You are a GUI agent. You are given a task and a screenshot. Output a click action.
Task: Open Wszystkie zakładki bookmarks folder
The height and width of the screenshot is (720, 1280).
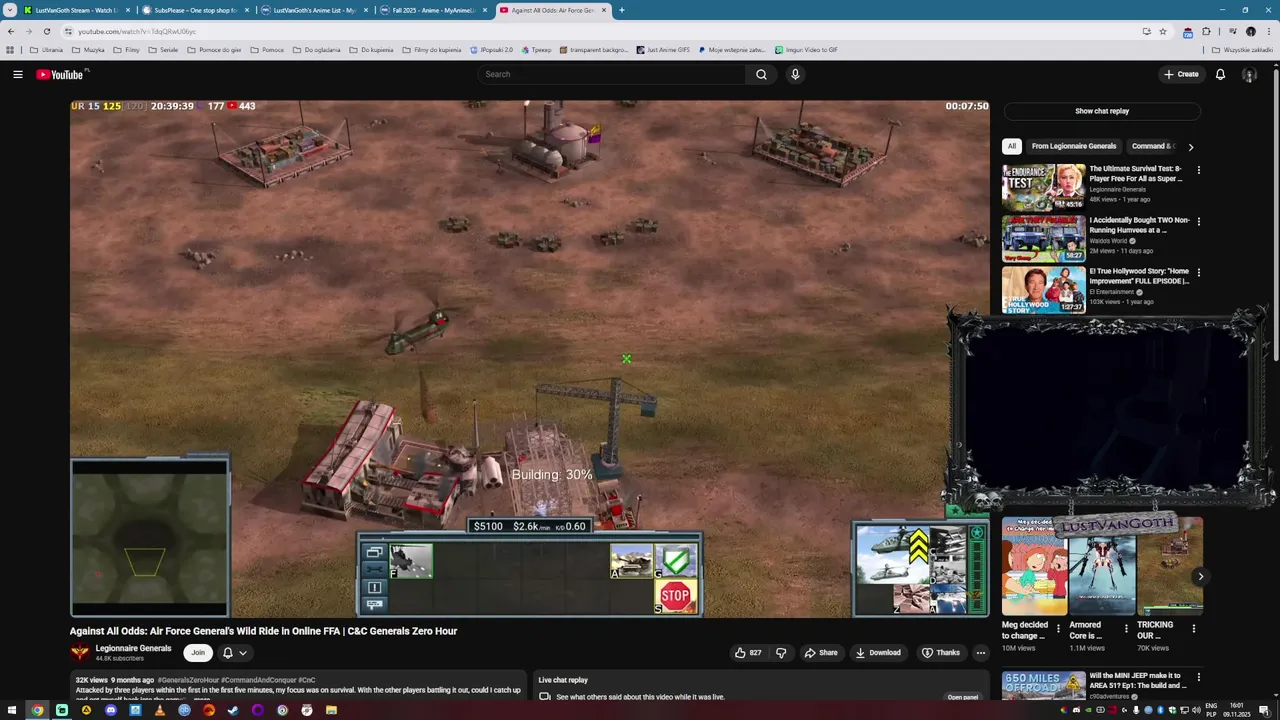point(1243,49)
